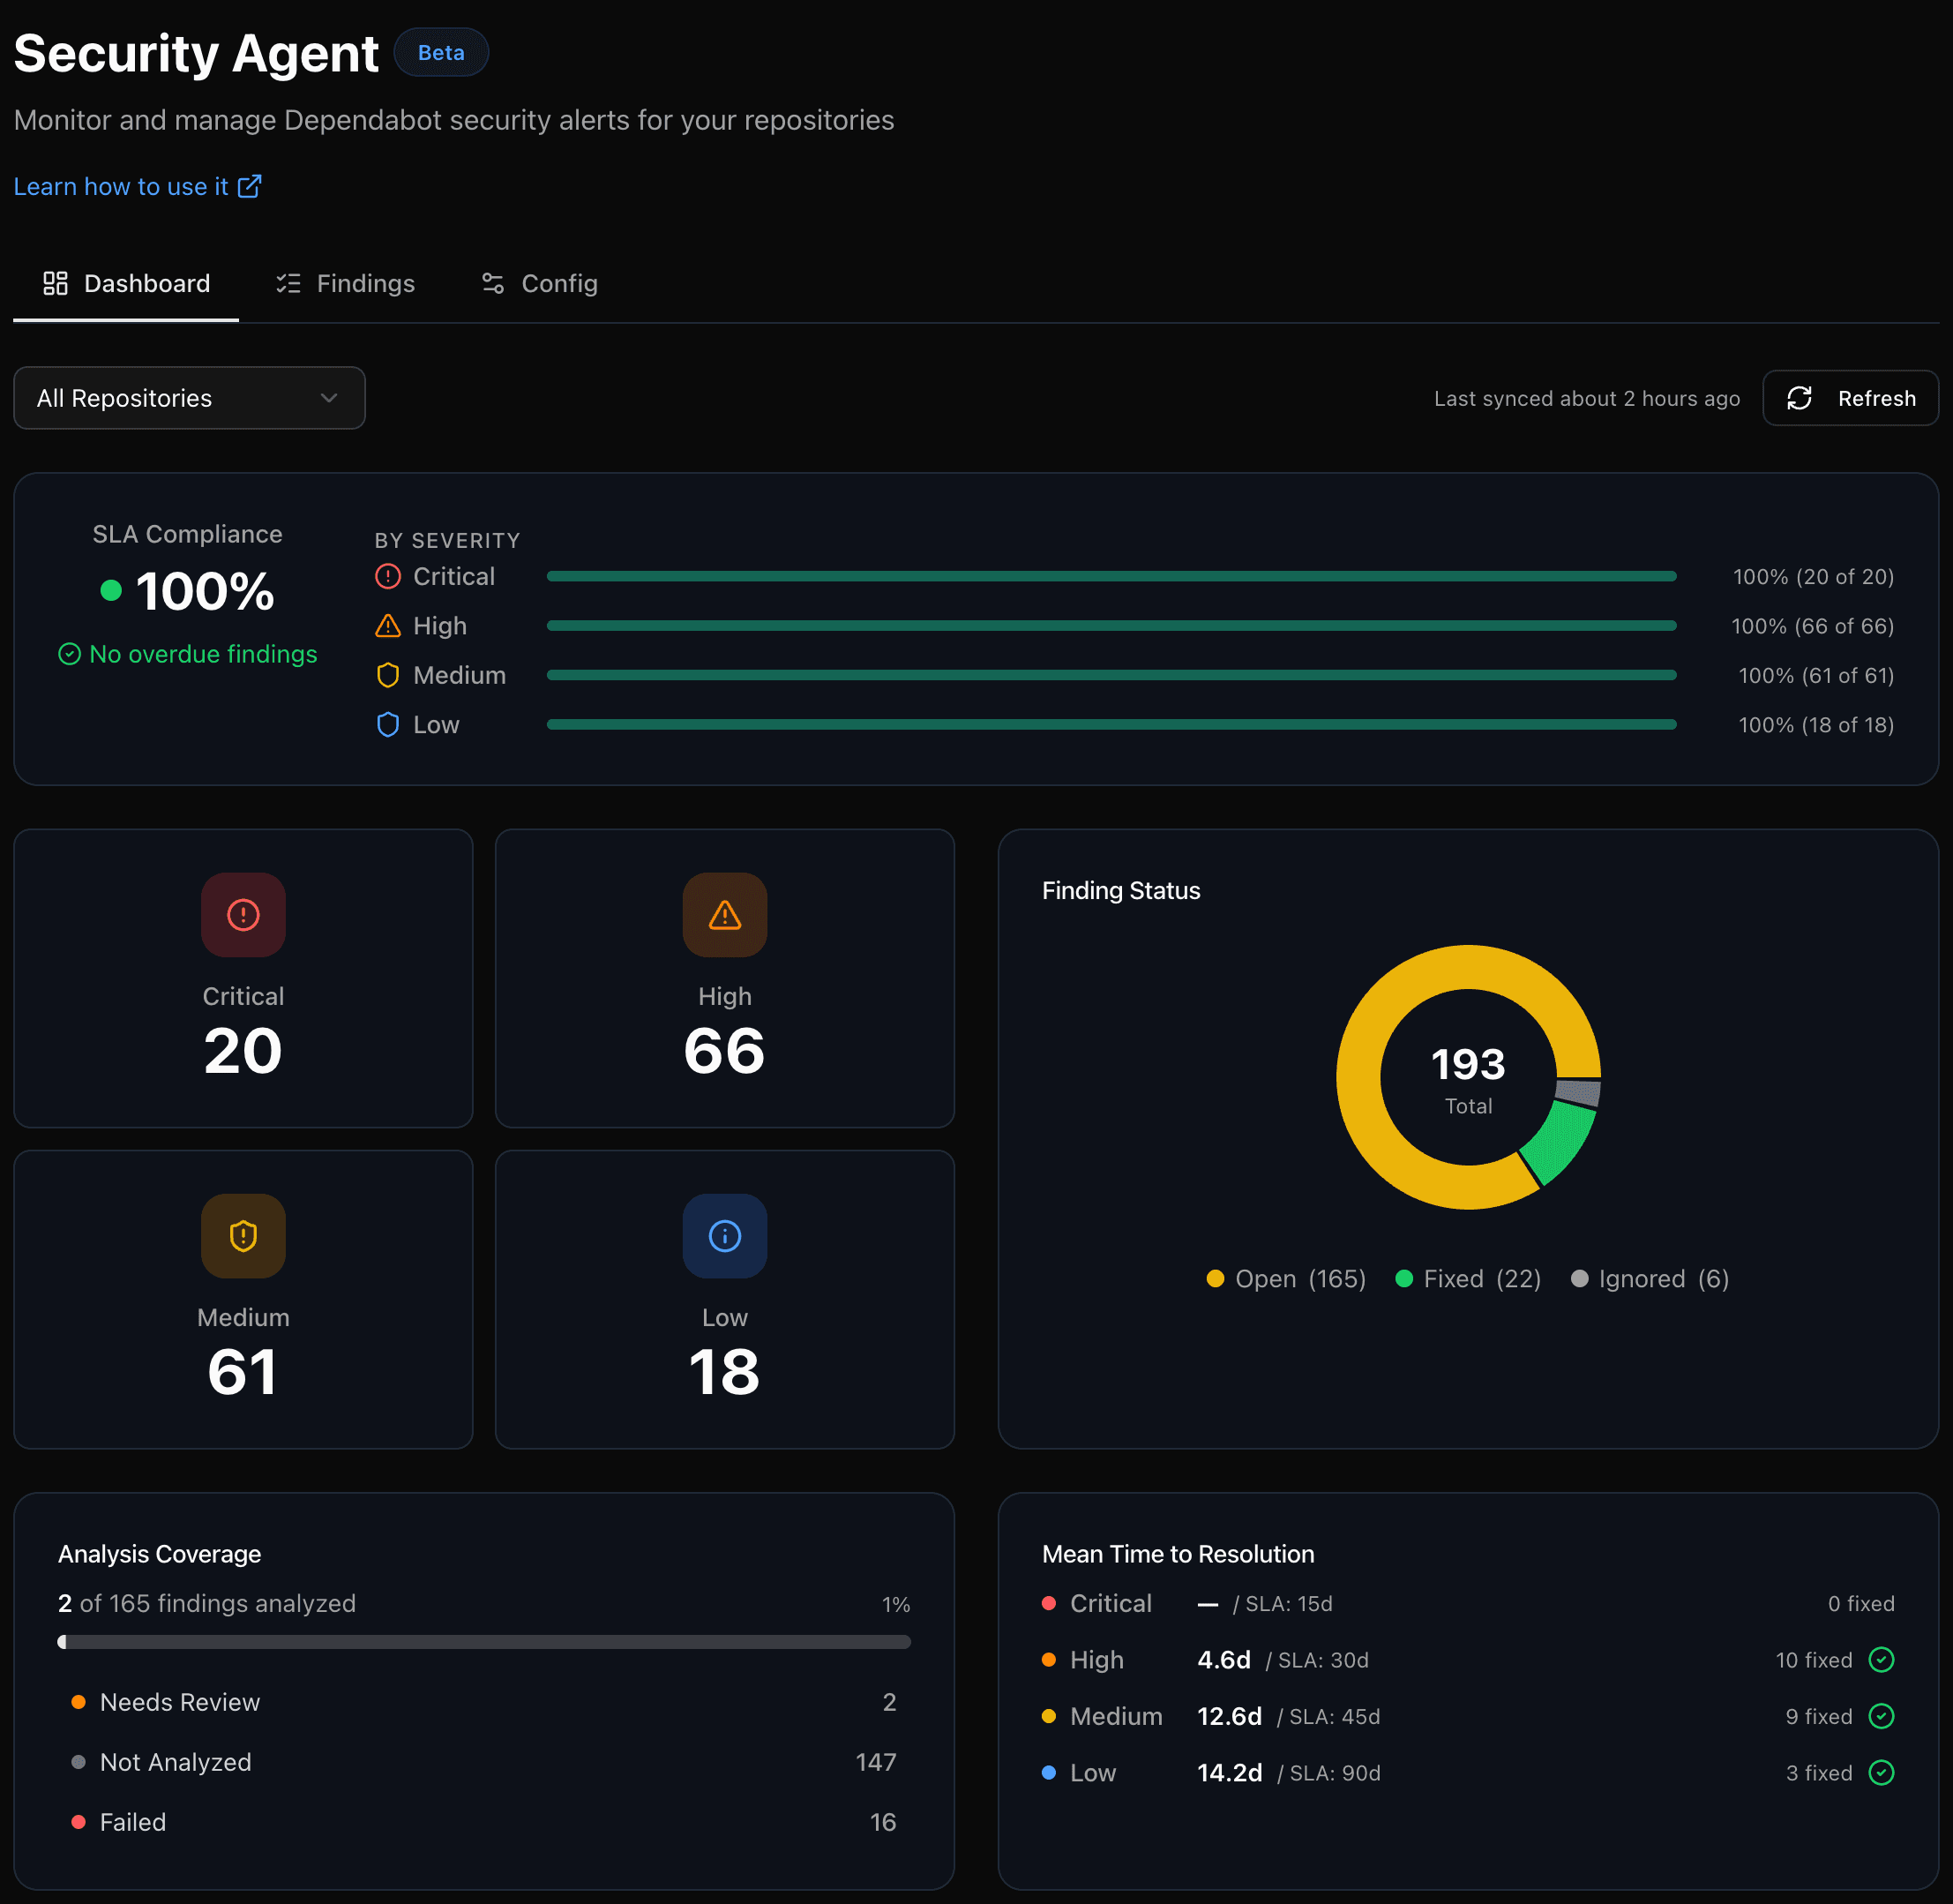Screen dimensions: 1953x1904
Task: Click the green Fixed segment of the donut chart
Action: (1558, 1142)
